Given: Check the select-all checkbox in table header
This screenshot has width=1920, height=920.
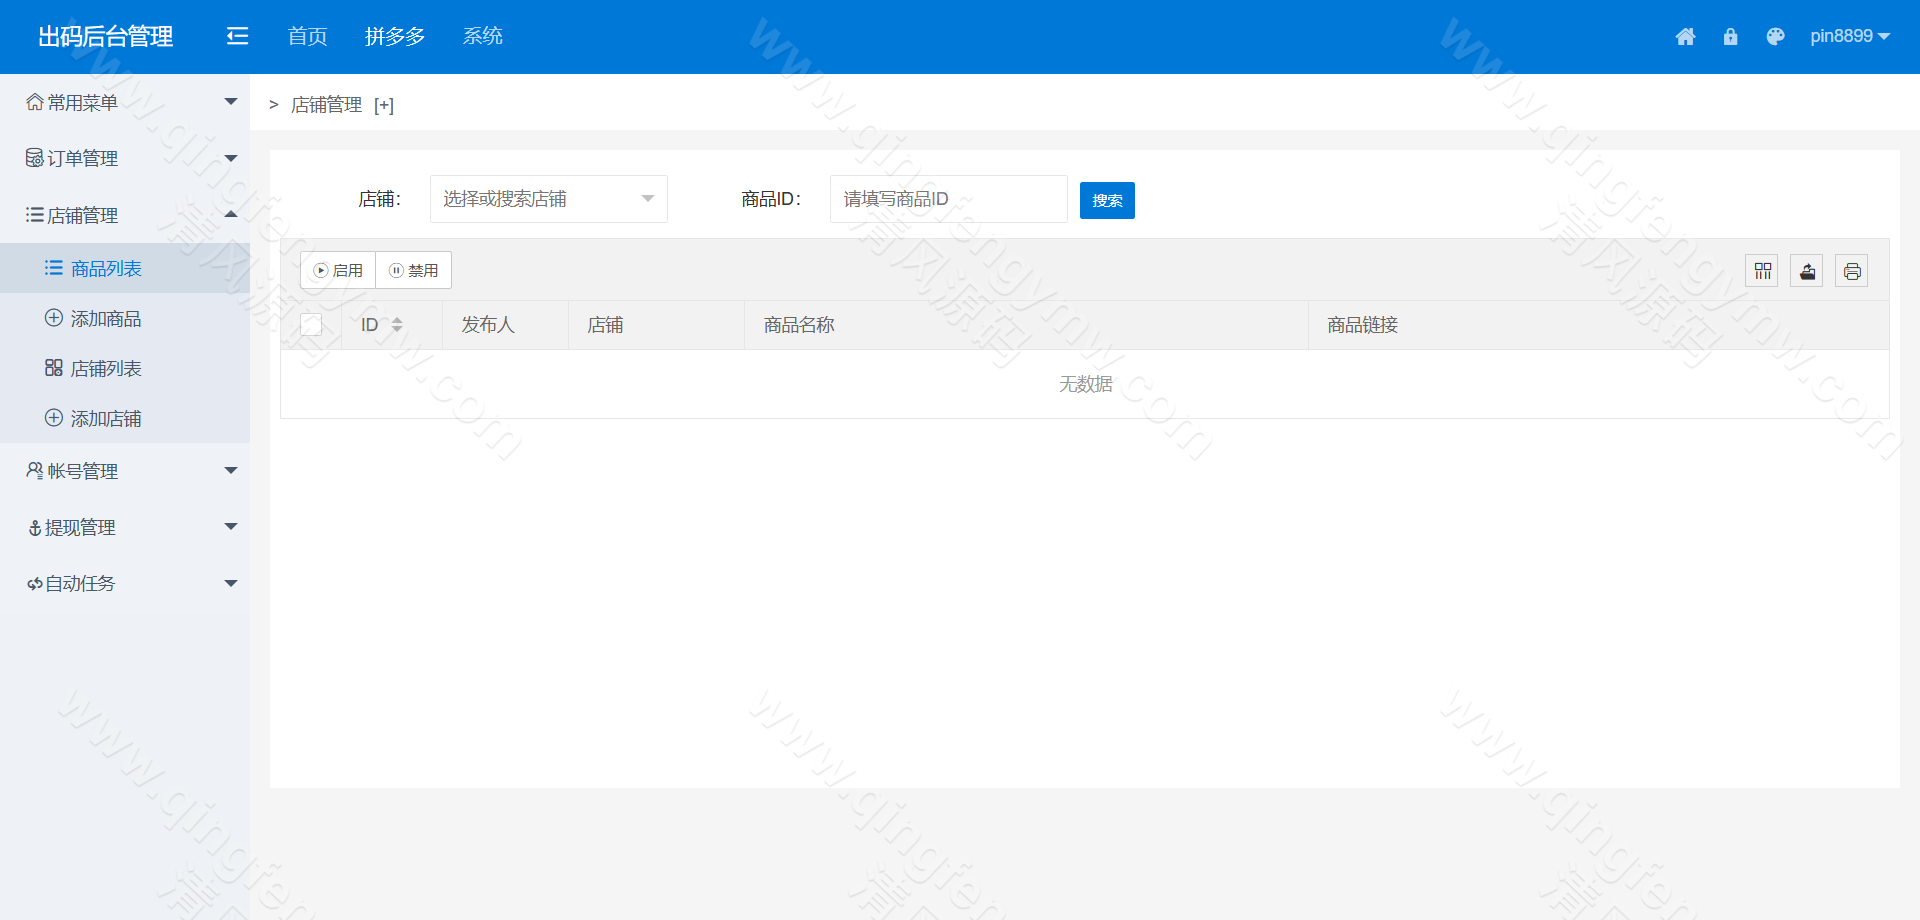Looking at the screenshot, I should tap(311, 324).
